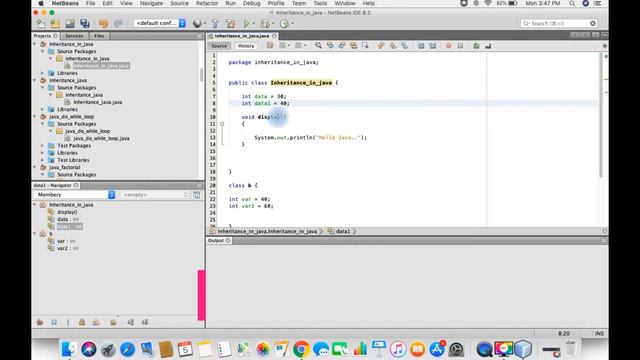
Task: Click the Shift Line Right icon
Action: tap(433, 46)
